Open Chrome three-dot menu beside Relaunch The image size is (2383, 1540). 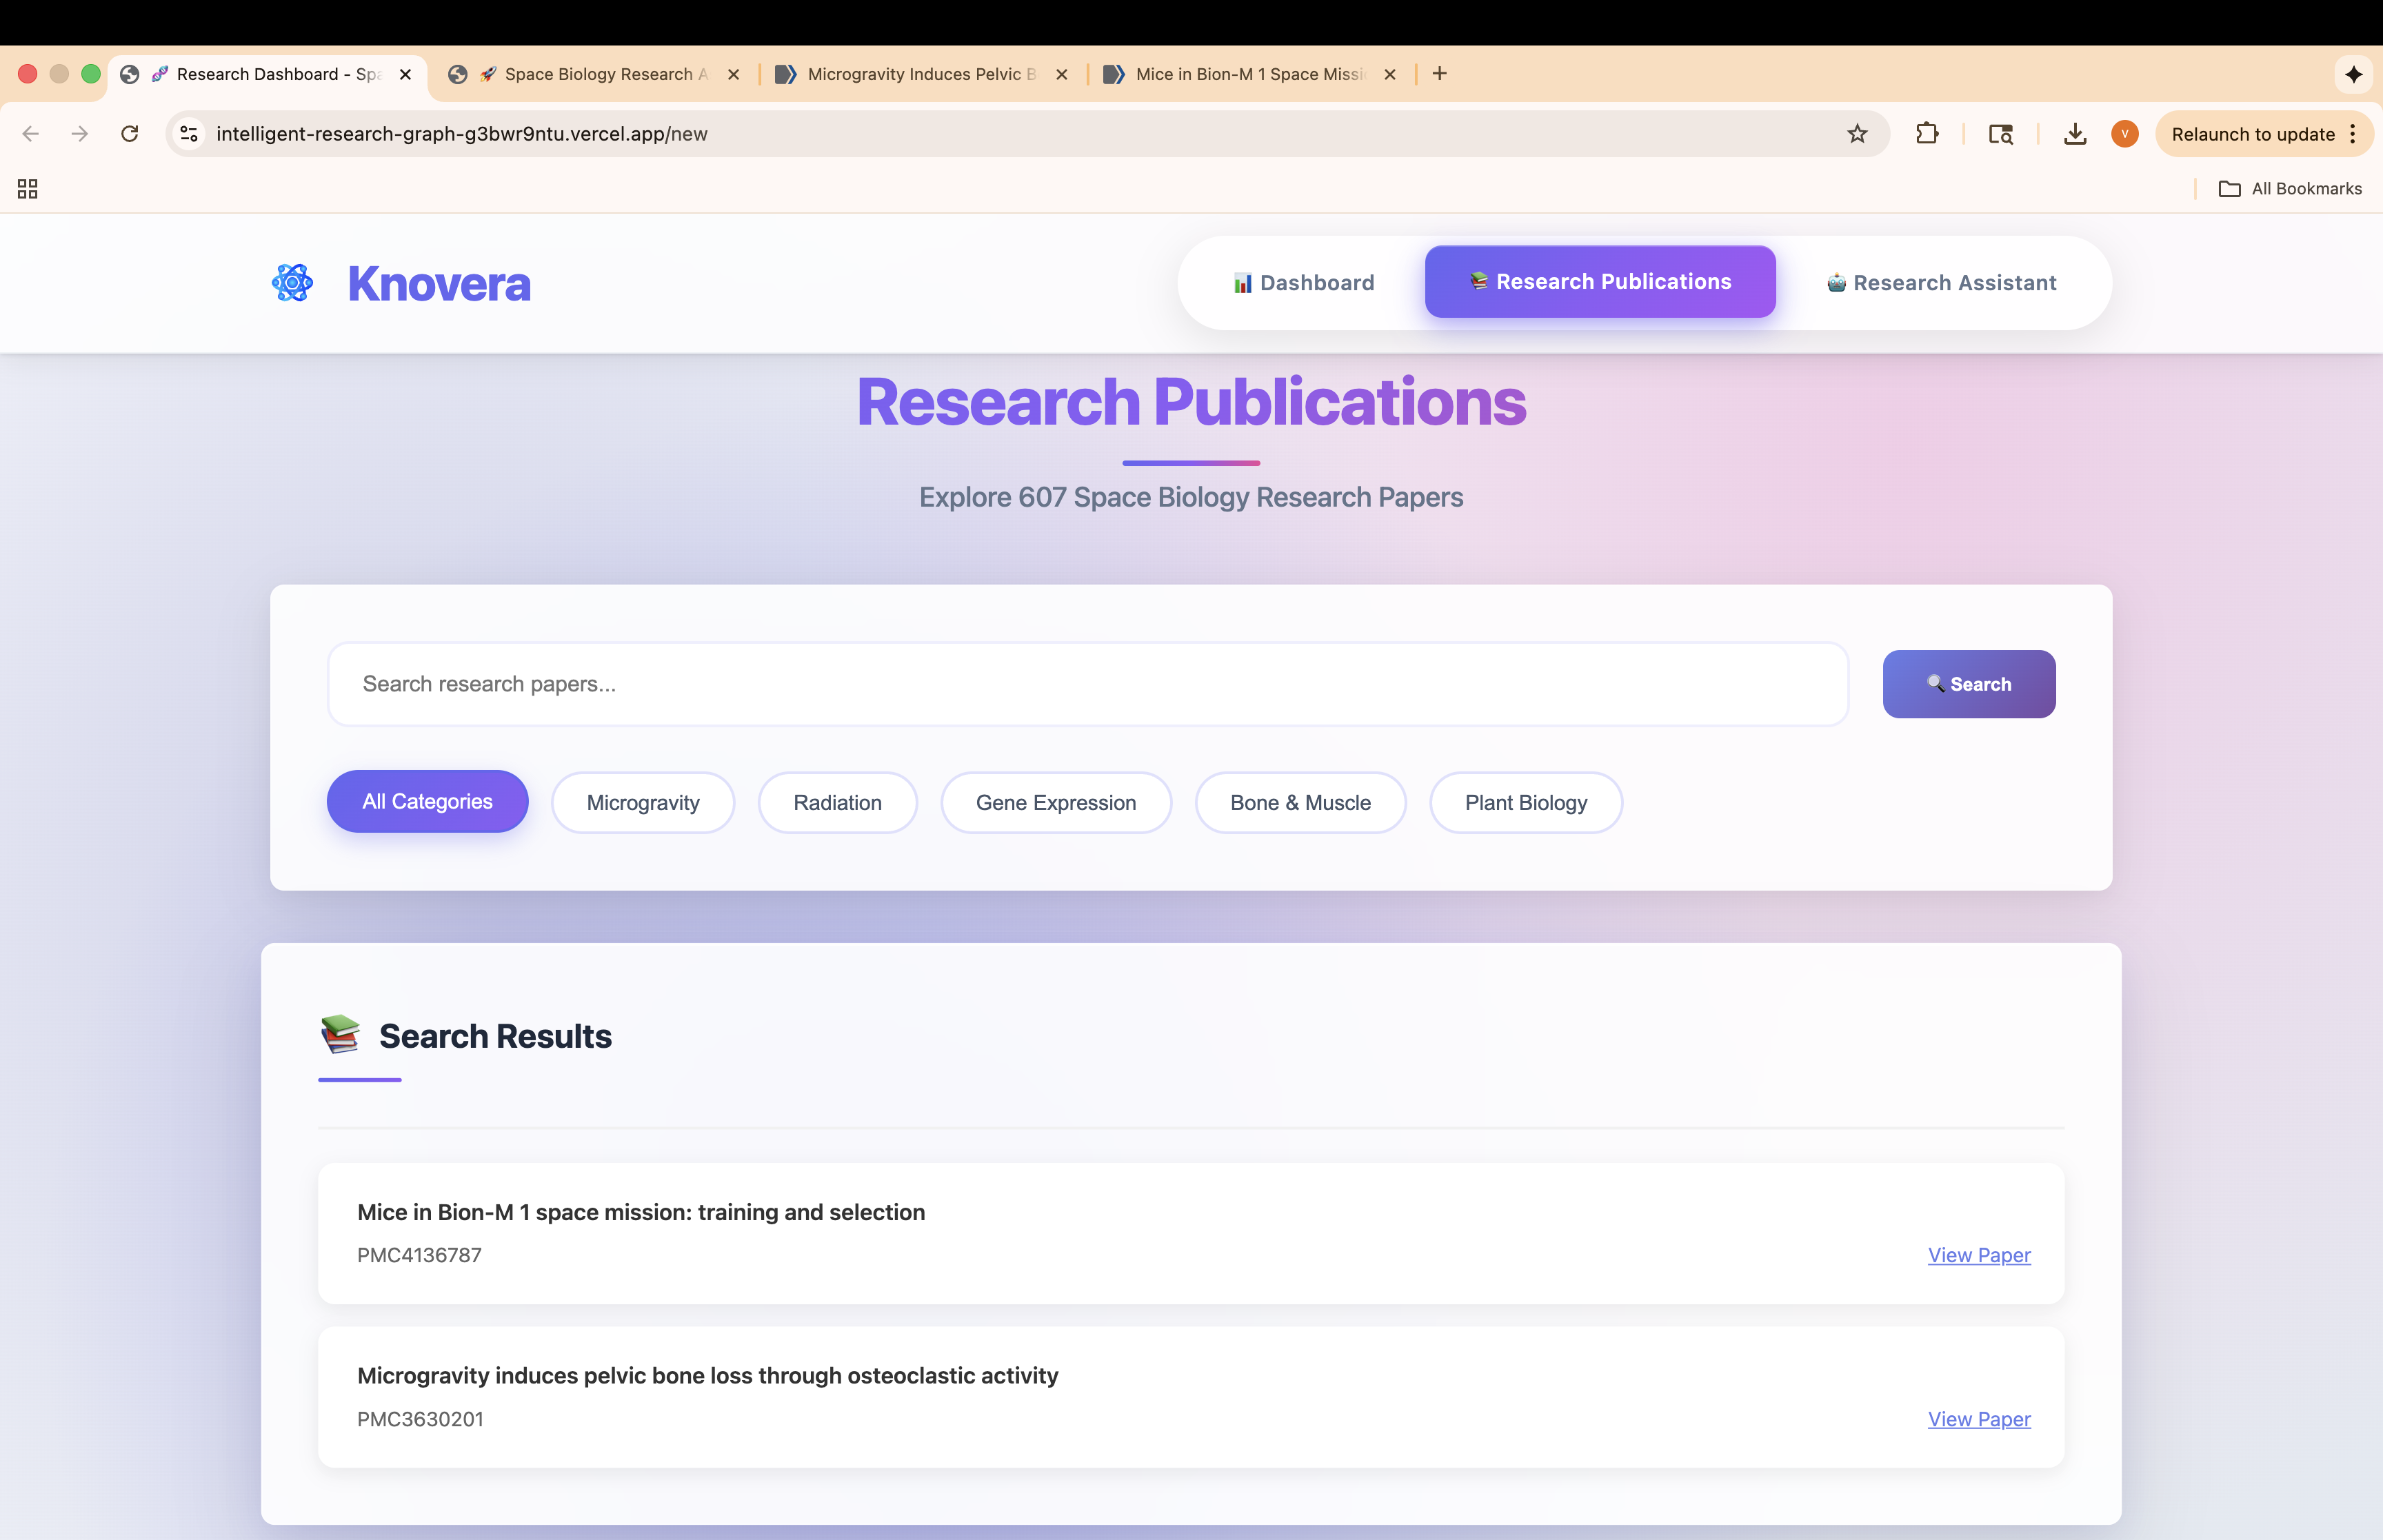[x=2353, y=134]
